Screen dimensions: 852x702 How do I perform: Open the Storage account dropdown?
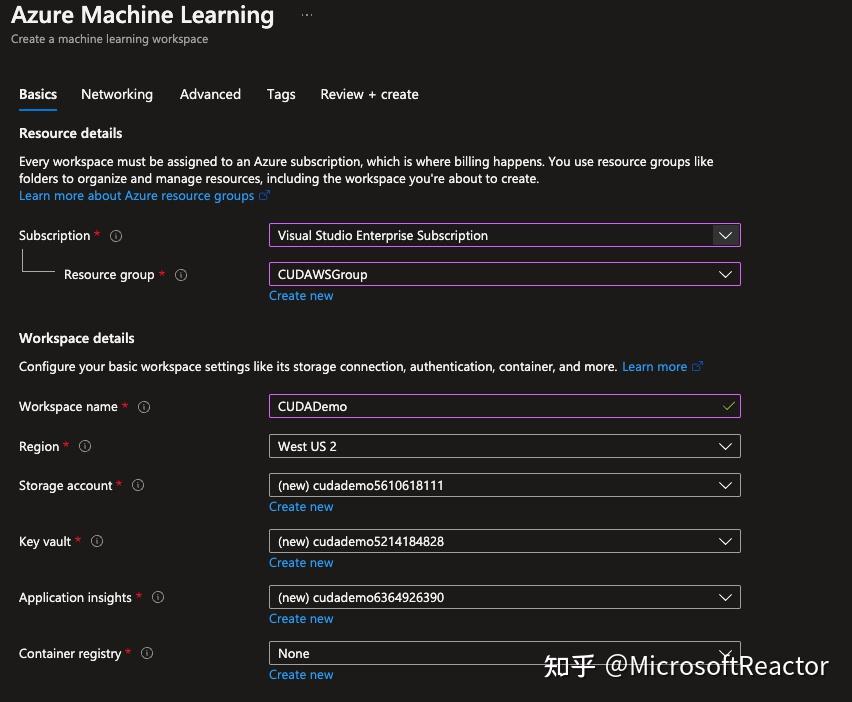[505, 485]
